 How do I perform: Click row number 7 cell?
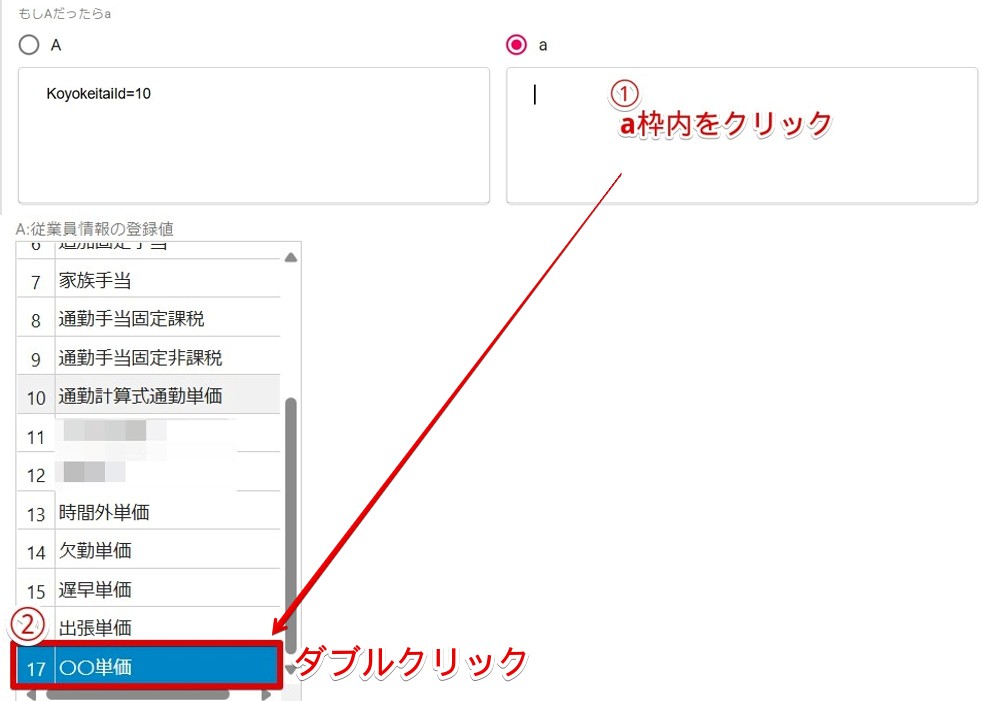[36, 281]
